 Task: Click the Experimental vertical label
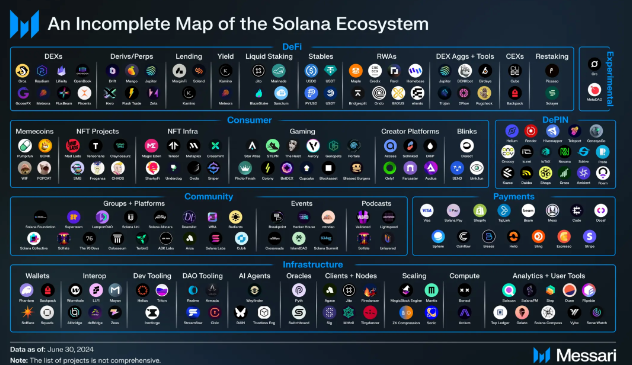click(x=610, y=79)
